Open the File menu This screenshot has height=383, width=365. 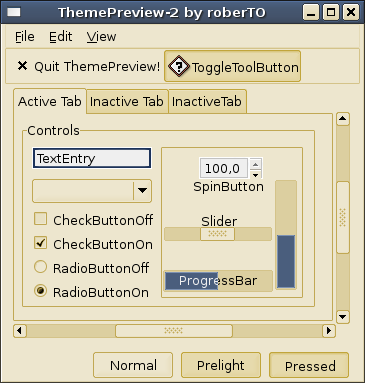25,36
